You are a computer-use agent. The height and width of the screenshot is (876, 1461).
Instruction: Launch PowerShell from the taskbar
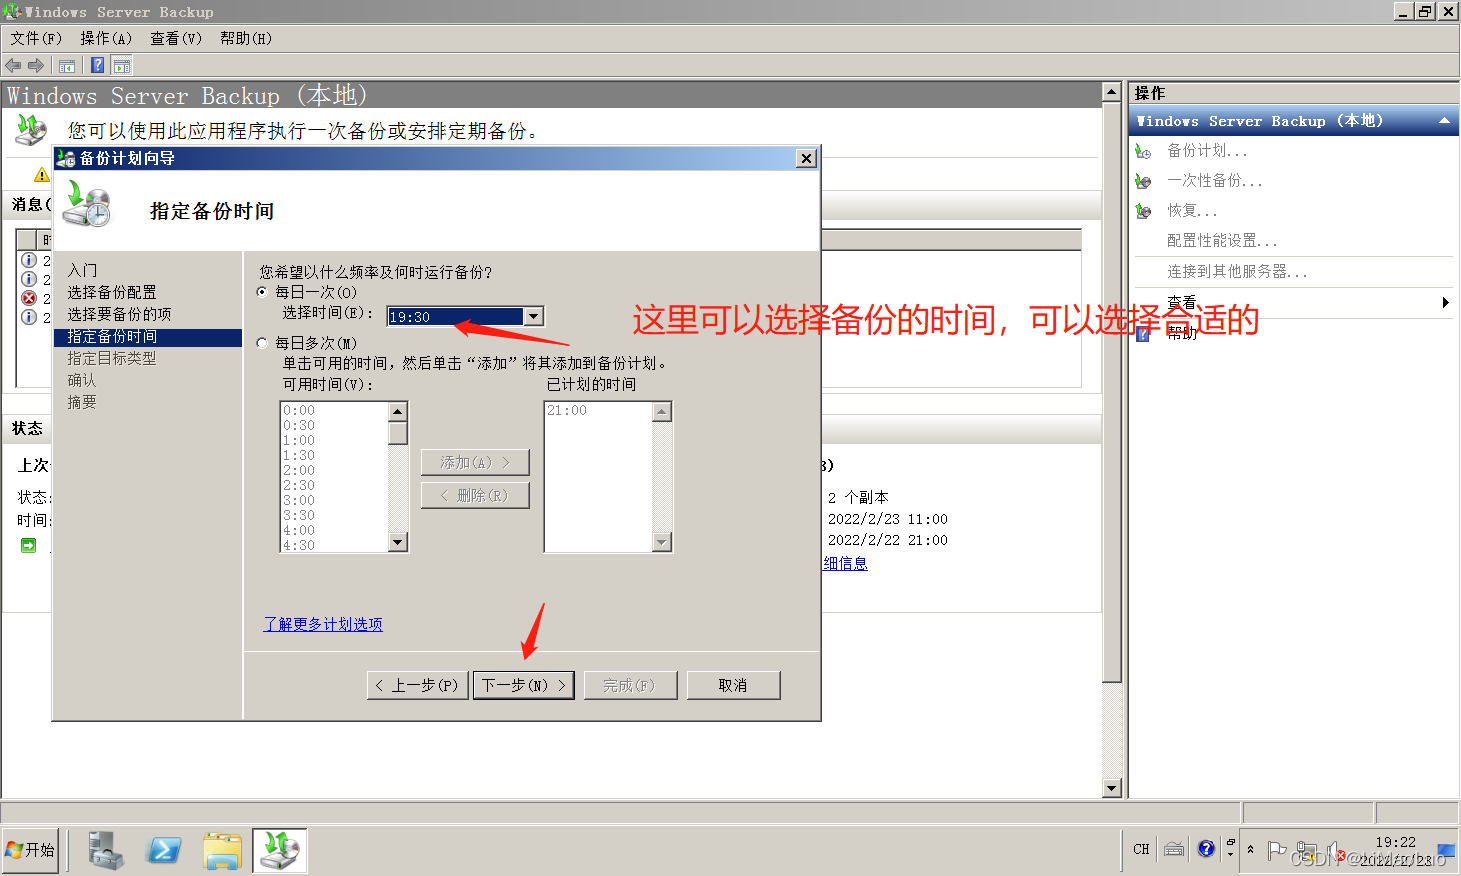point(163,850)
